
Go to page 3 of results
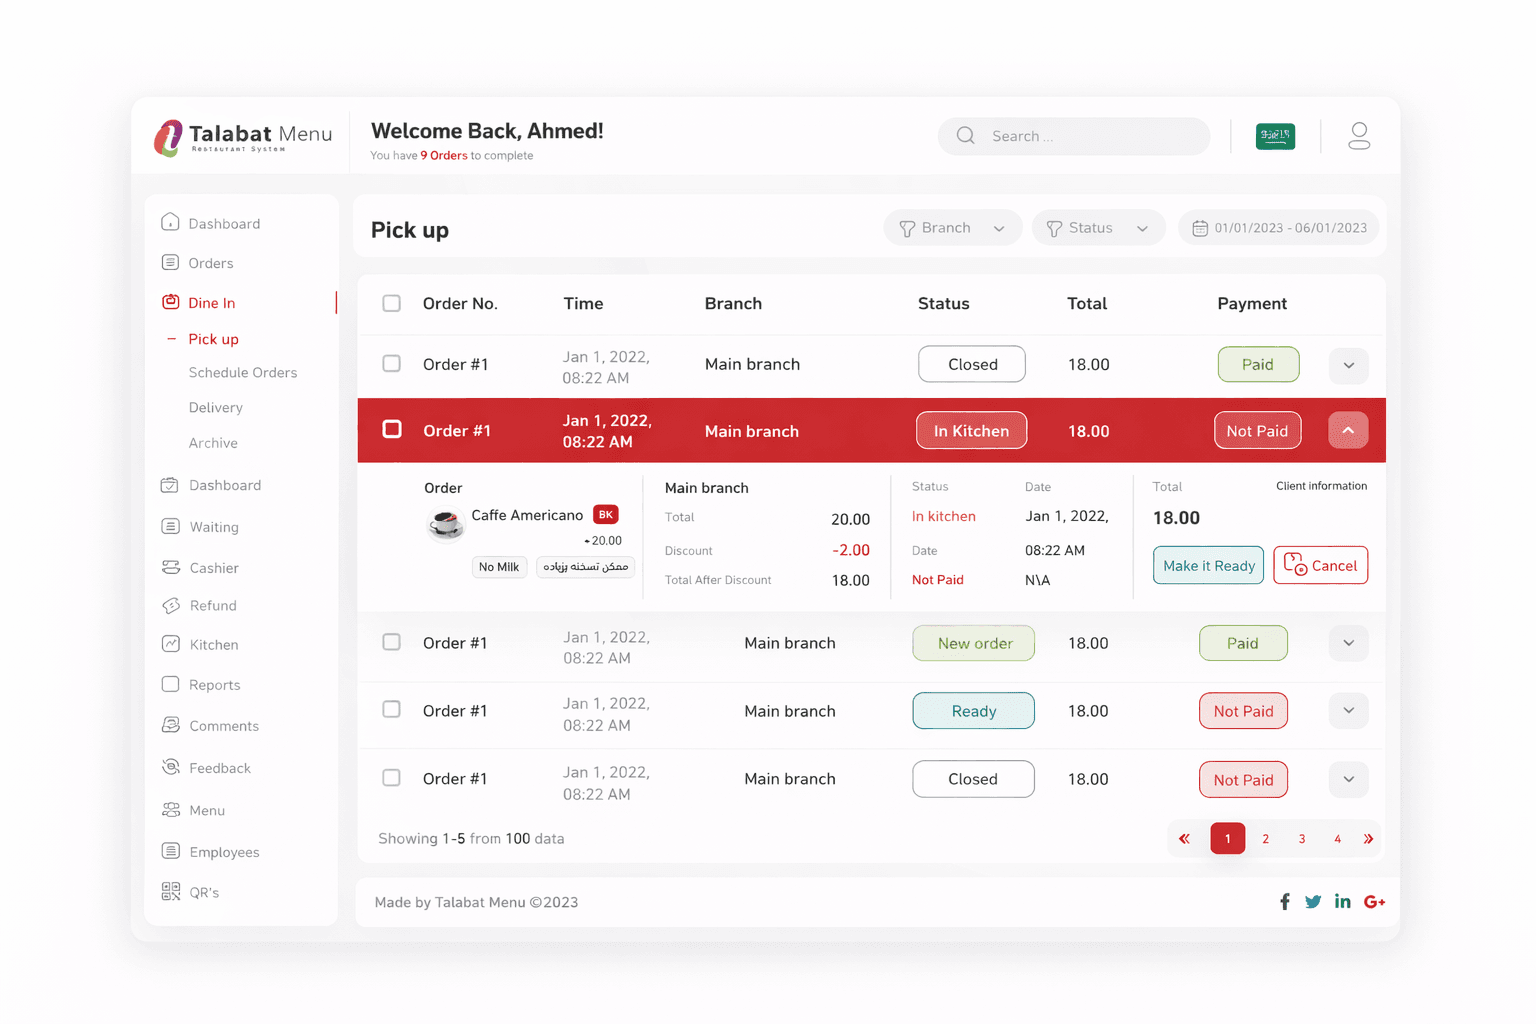pyautogui.click(x=1301, y=838)
